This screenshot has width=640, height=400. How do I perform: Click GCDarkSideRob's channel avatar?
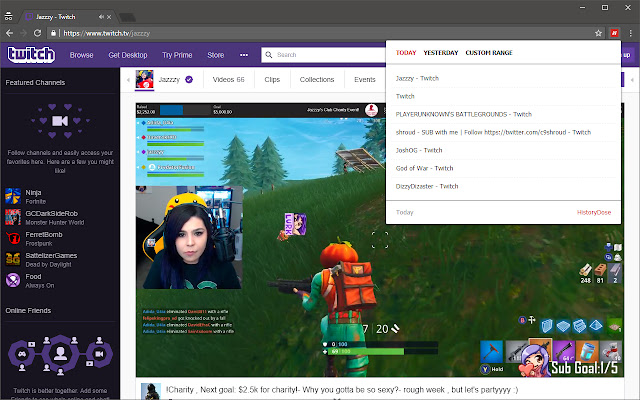[13, 217]
